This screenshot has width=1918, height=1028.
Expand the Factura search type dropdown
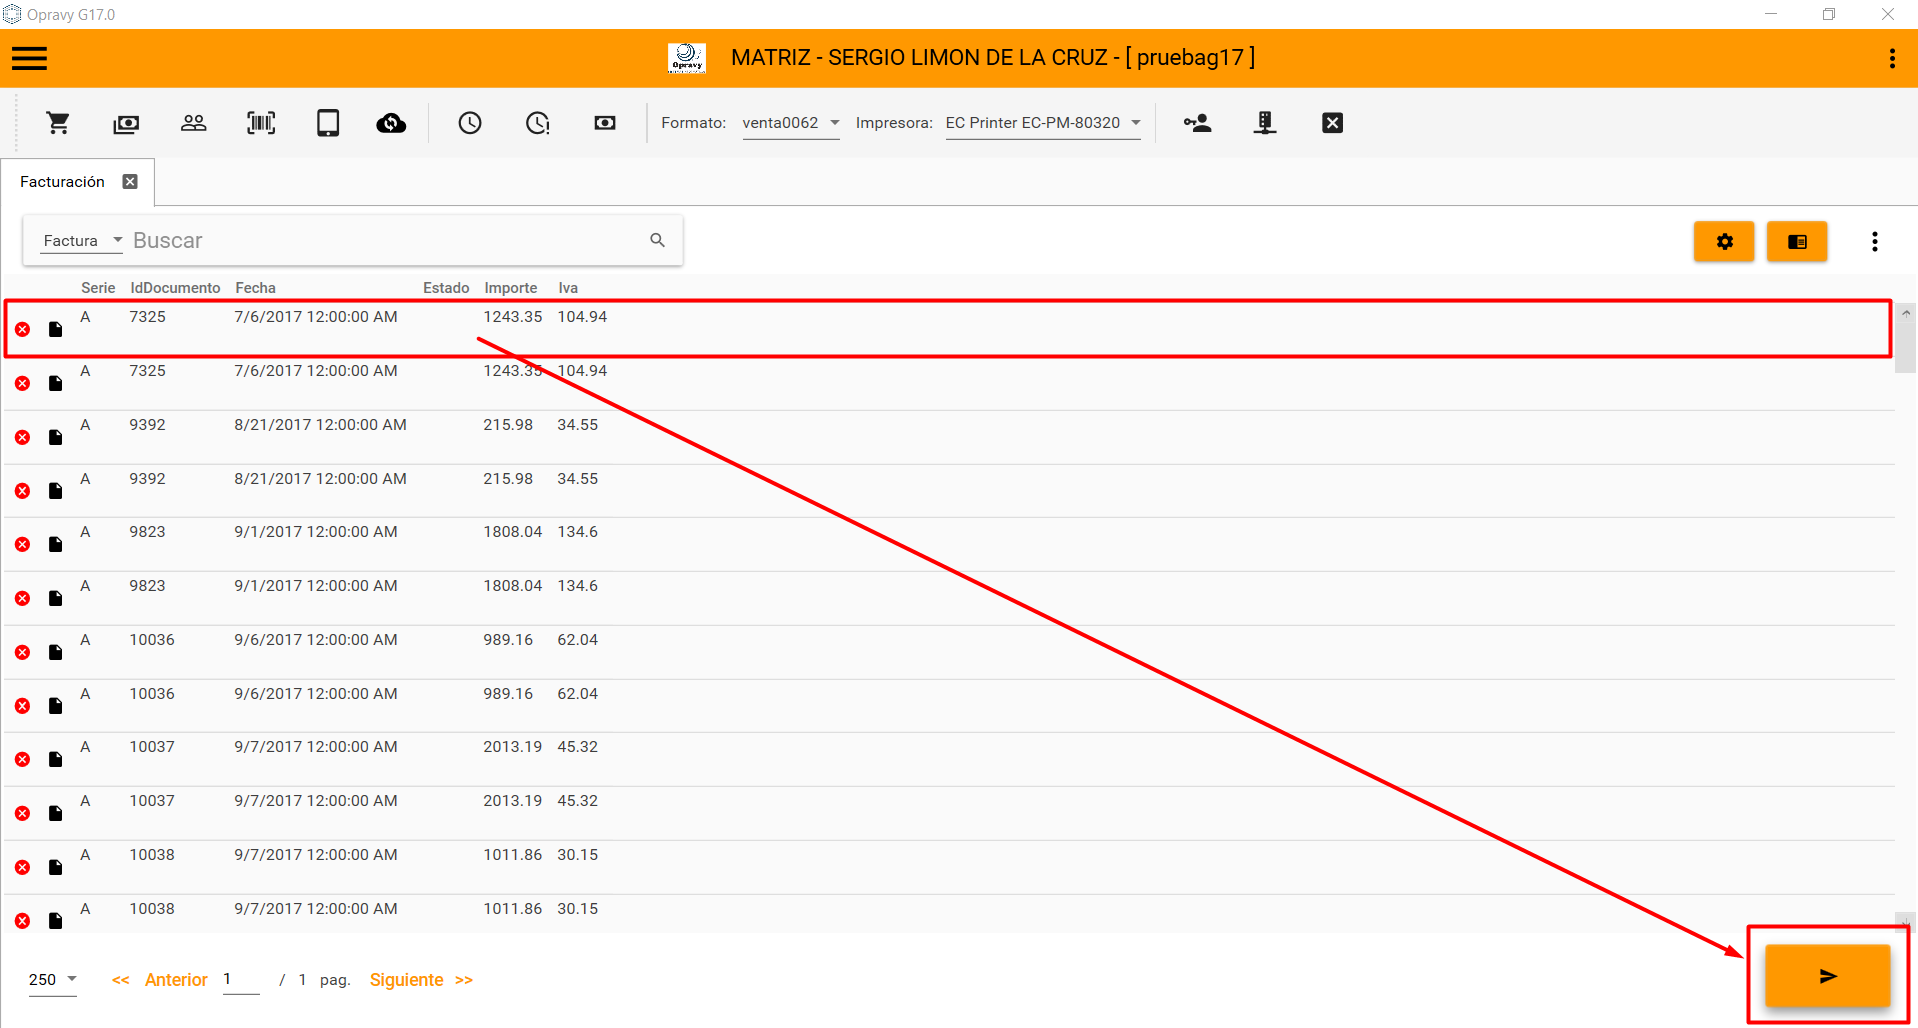pos(82,241)
